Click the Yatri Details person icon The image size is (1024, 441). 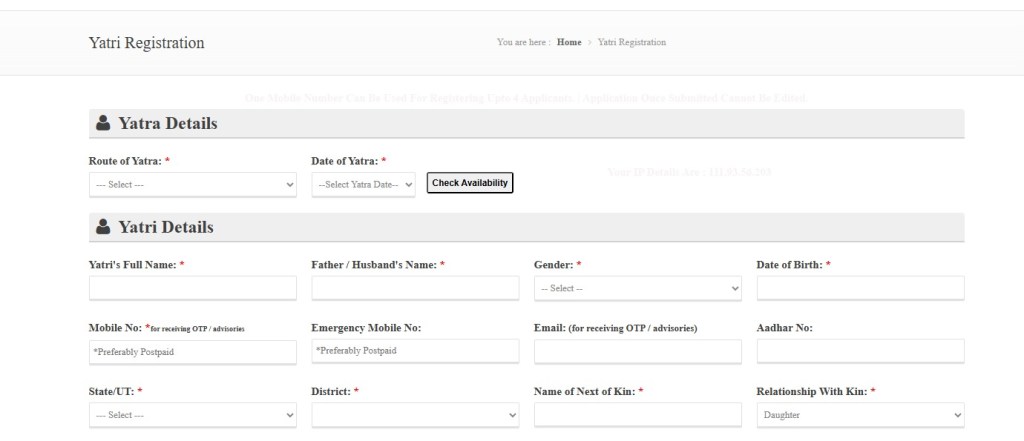tap(103, 227)
